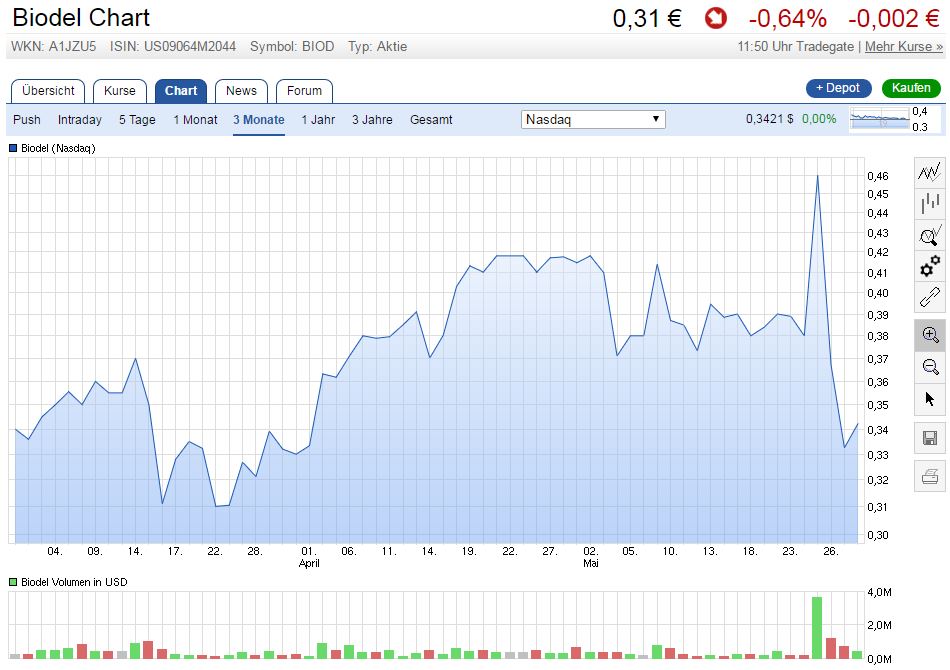Print the chart with printer icon
This screenshot has height=670, width=950.
pyautogui.click(x=929, y=476)
